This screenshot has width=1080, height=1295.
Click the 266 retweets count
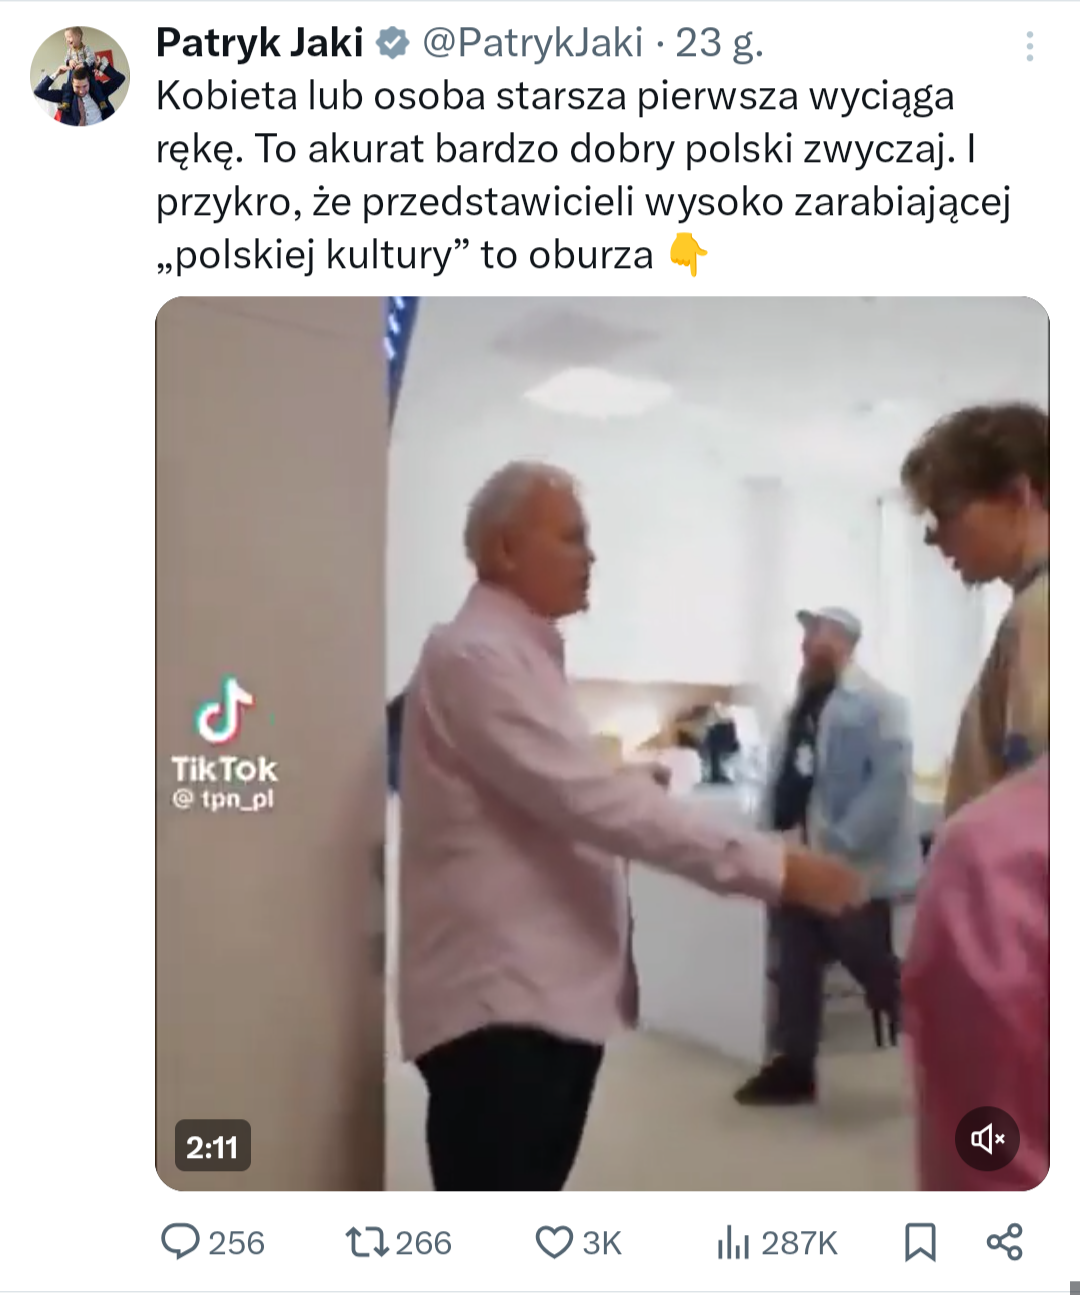pyautogui.click(x=423, y=1243)
